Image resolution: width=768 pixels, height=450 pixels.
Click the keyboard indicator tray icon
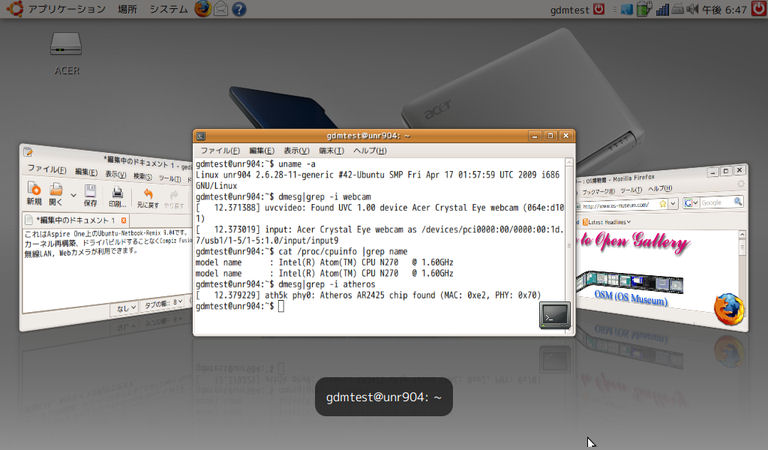tap(677, 9)
